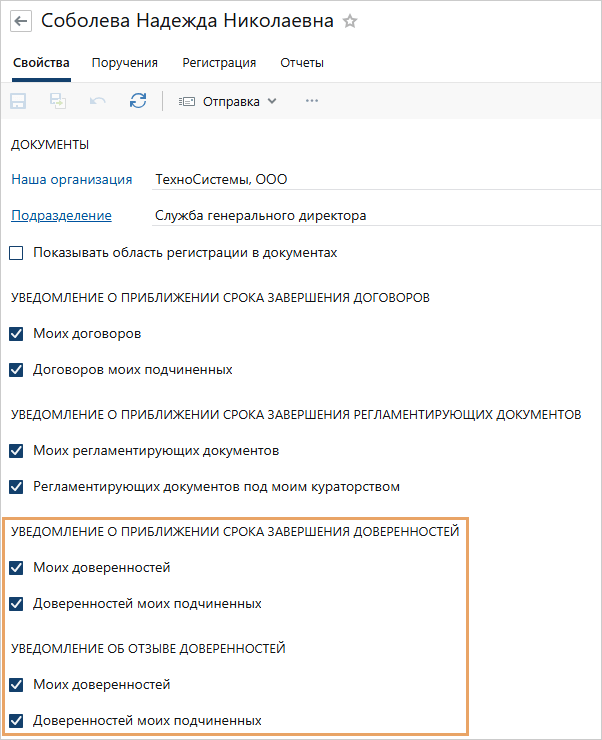Open the Регистрация tab
Viewport: 602px width, 740px height.
coord(219,62)
